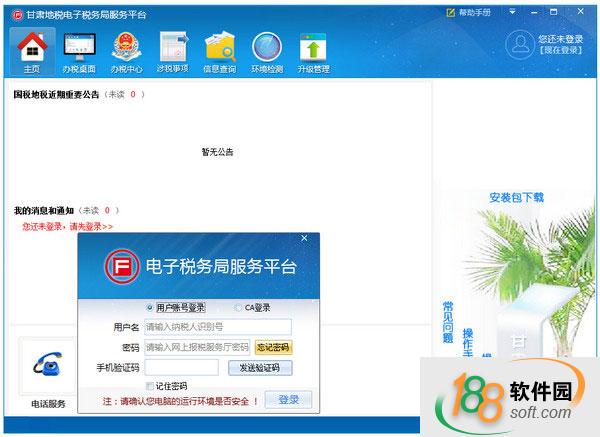Open 涉税事项 in the toolbar
Screen dimensions: 600x437
[173, 48]
